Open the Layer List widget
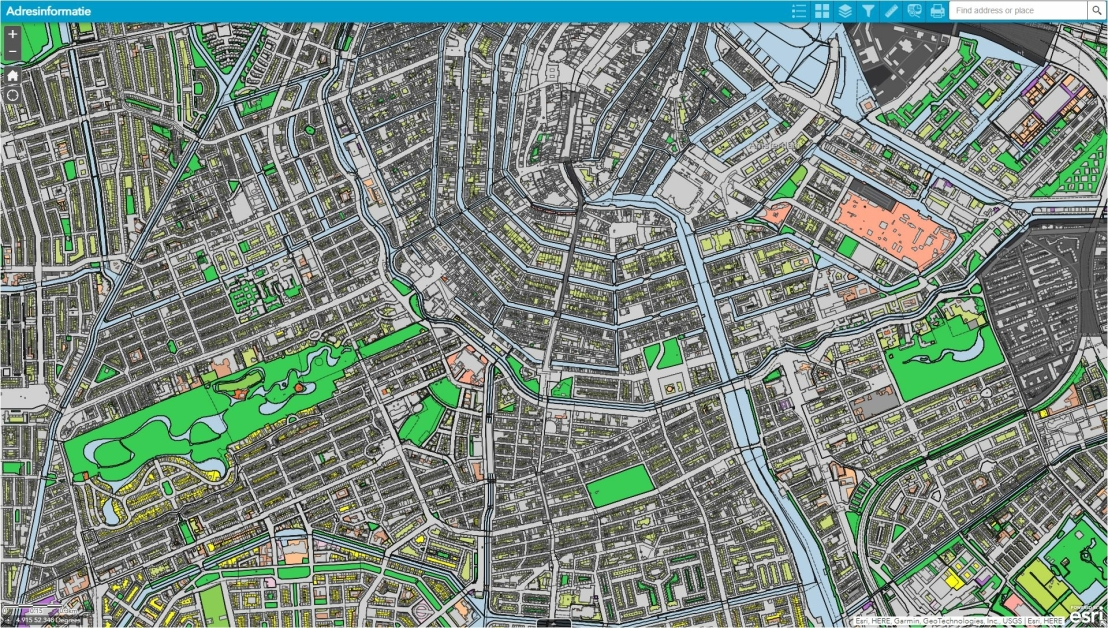The height and width of the screenshot is (628, 1108). point(845,10)
